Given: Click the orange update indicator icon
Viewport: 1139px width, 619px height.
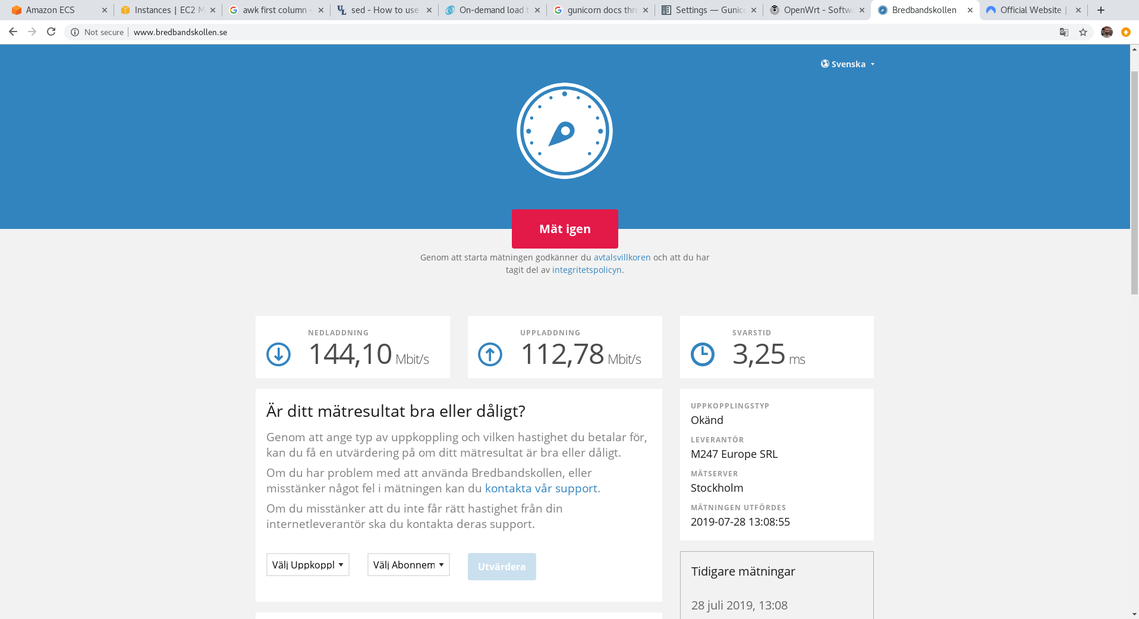Looking at the screenshot, I should [1126, 32].
